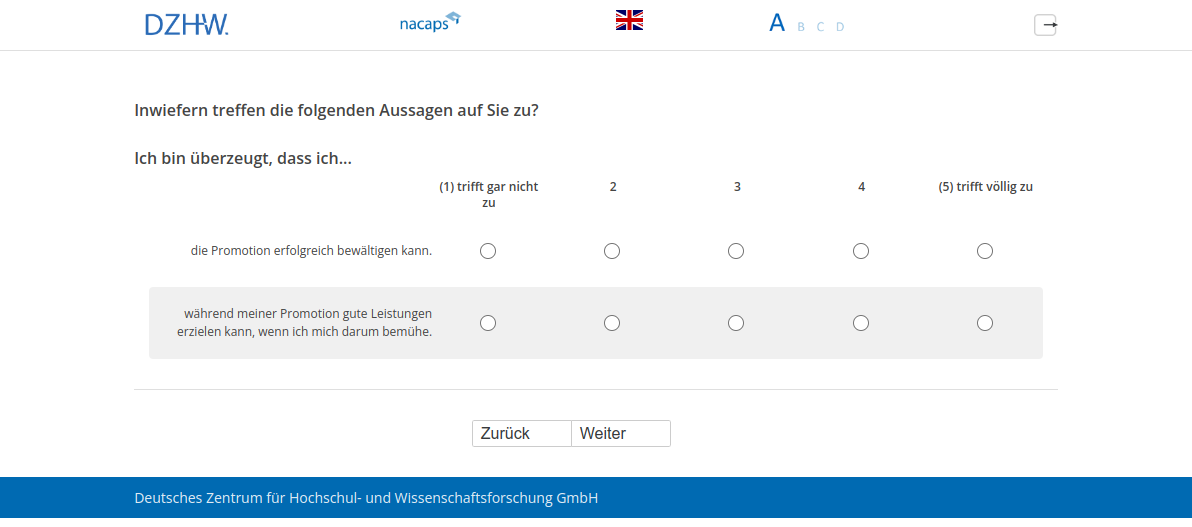
Task: Select largest font size A
Action: tap(777, 24)
